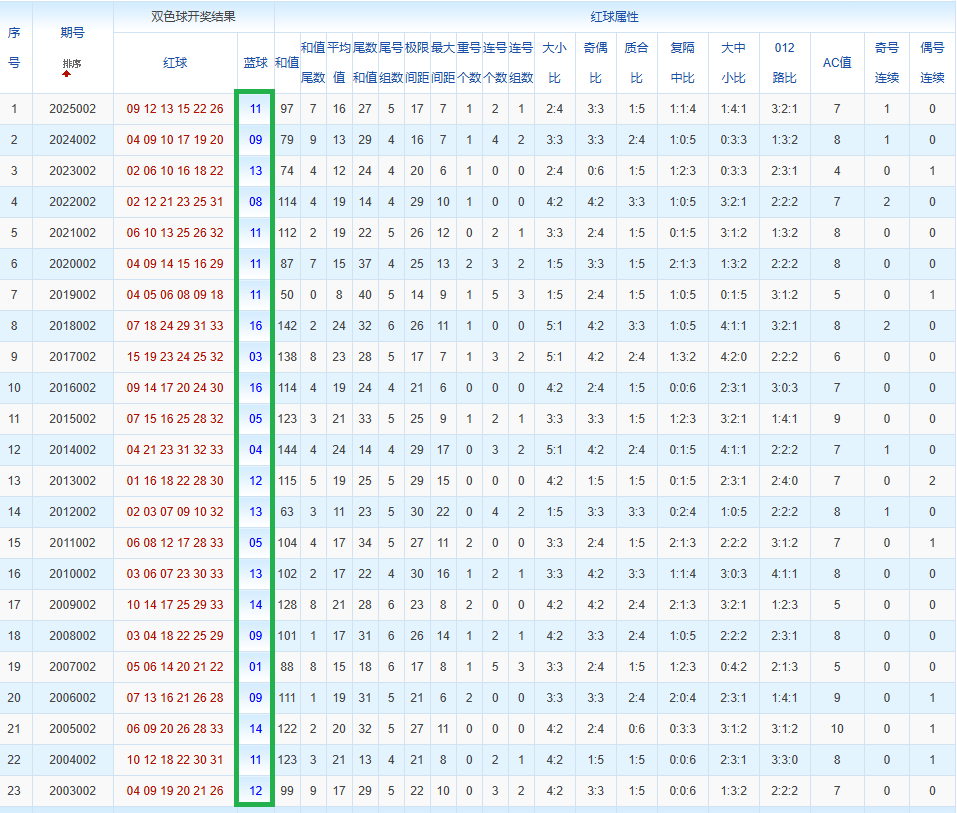Click the 偶号连续 column header
This screenshot has width=957, height=813.
pyautogui.click(x=932, y=62)
